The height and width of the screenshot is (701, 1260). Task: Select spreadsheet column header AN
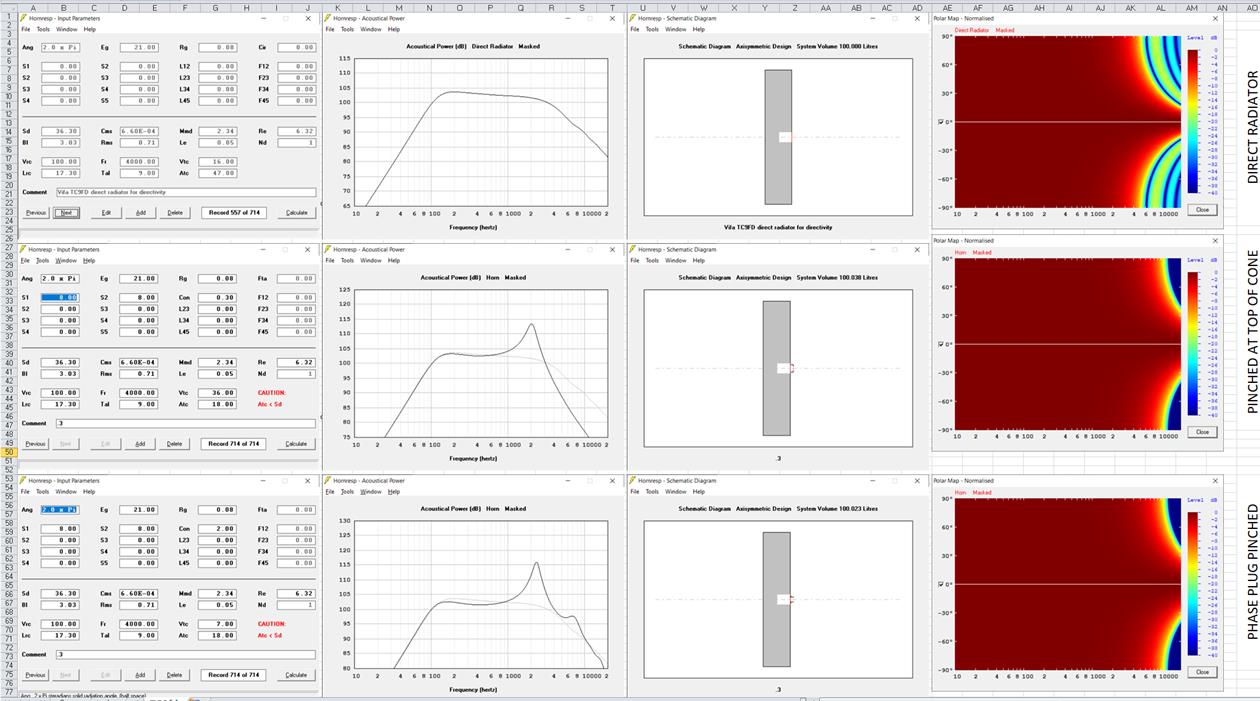click(1222, 7)
